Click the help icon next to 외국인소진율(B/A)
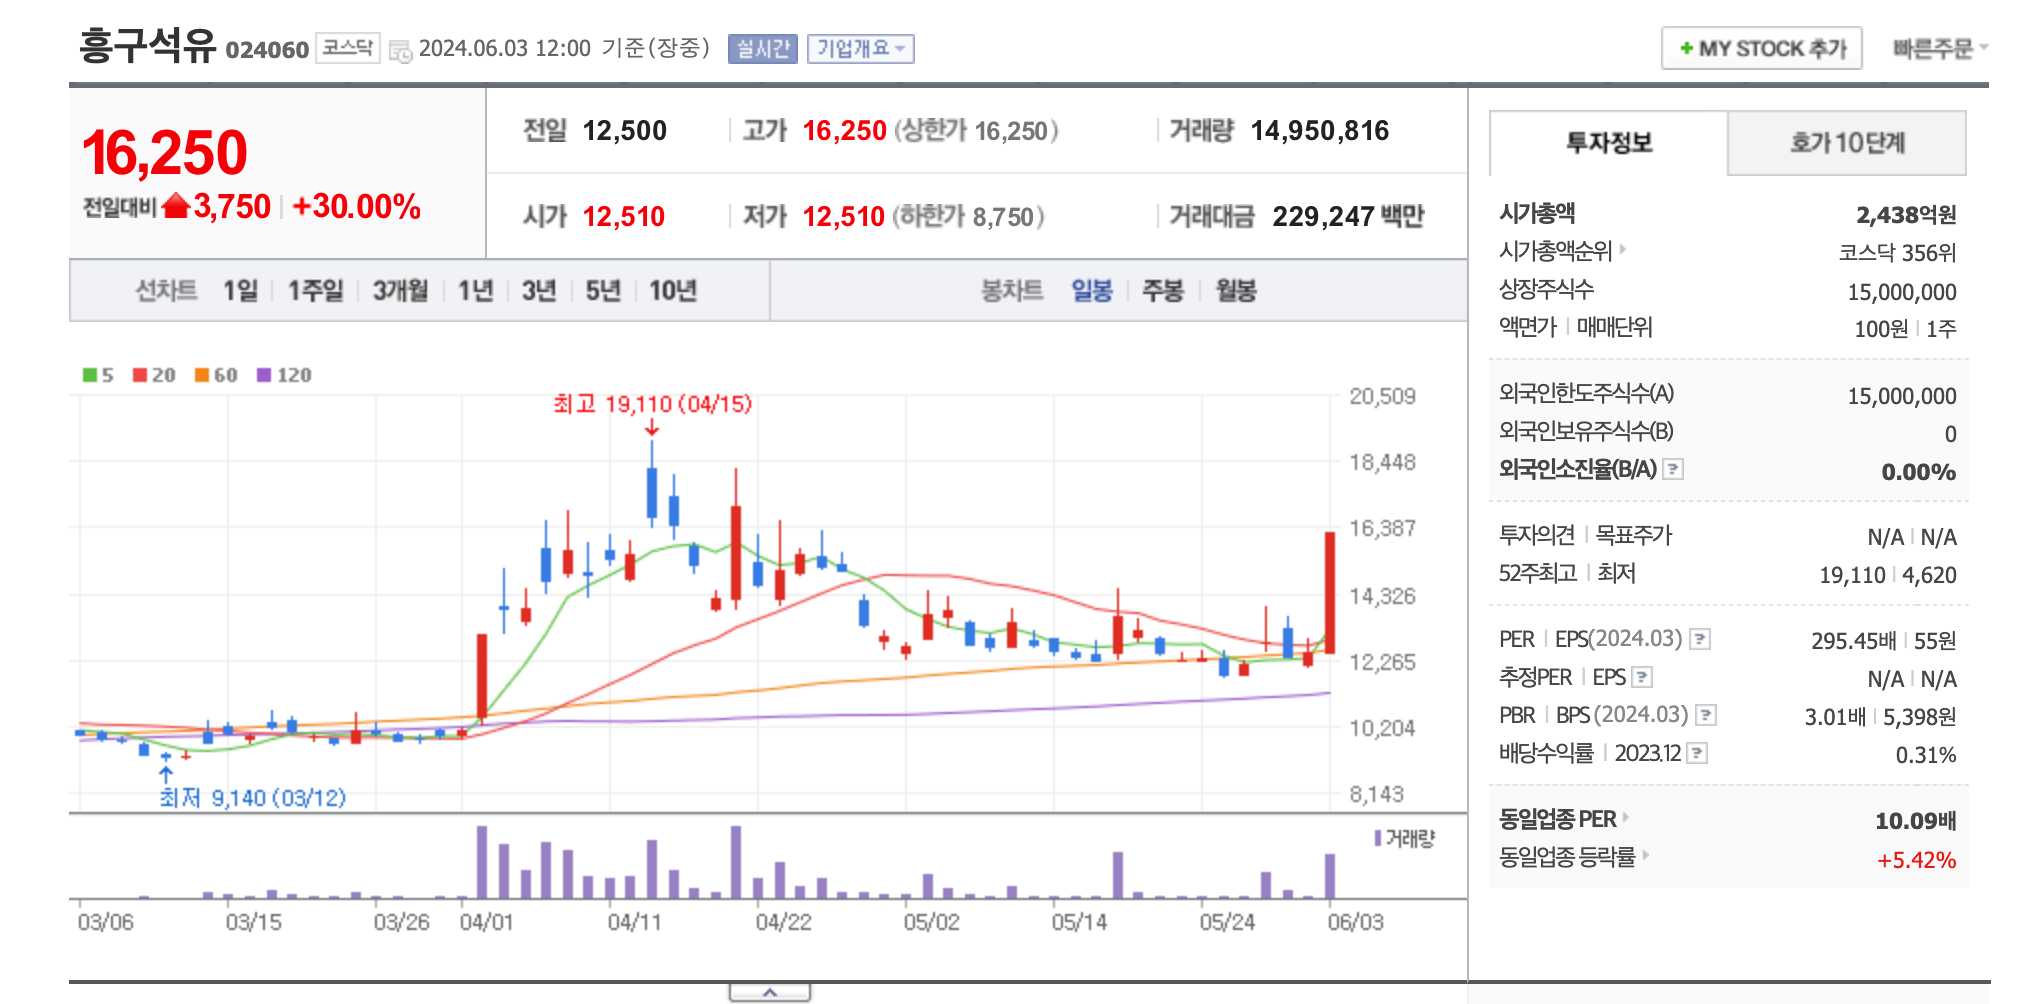Viewport: 2036px width, 1004px height. point(1673,471)
